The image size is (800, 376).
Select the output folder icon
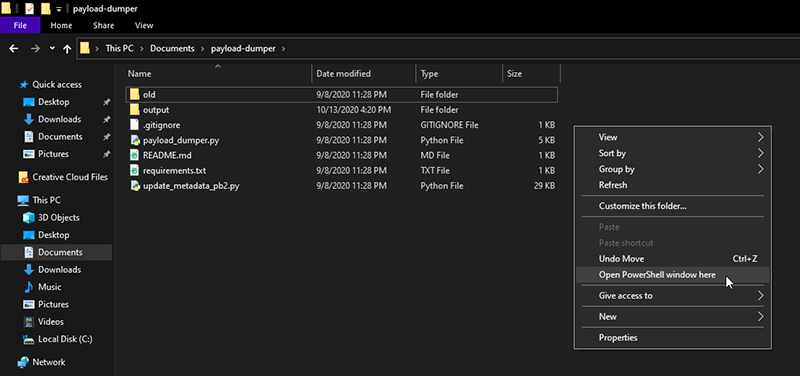point(135,110)
